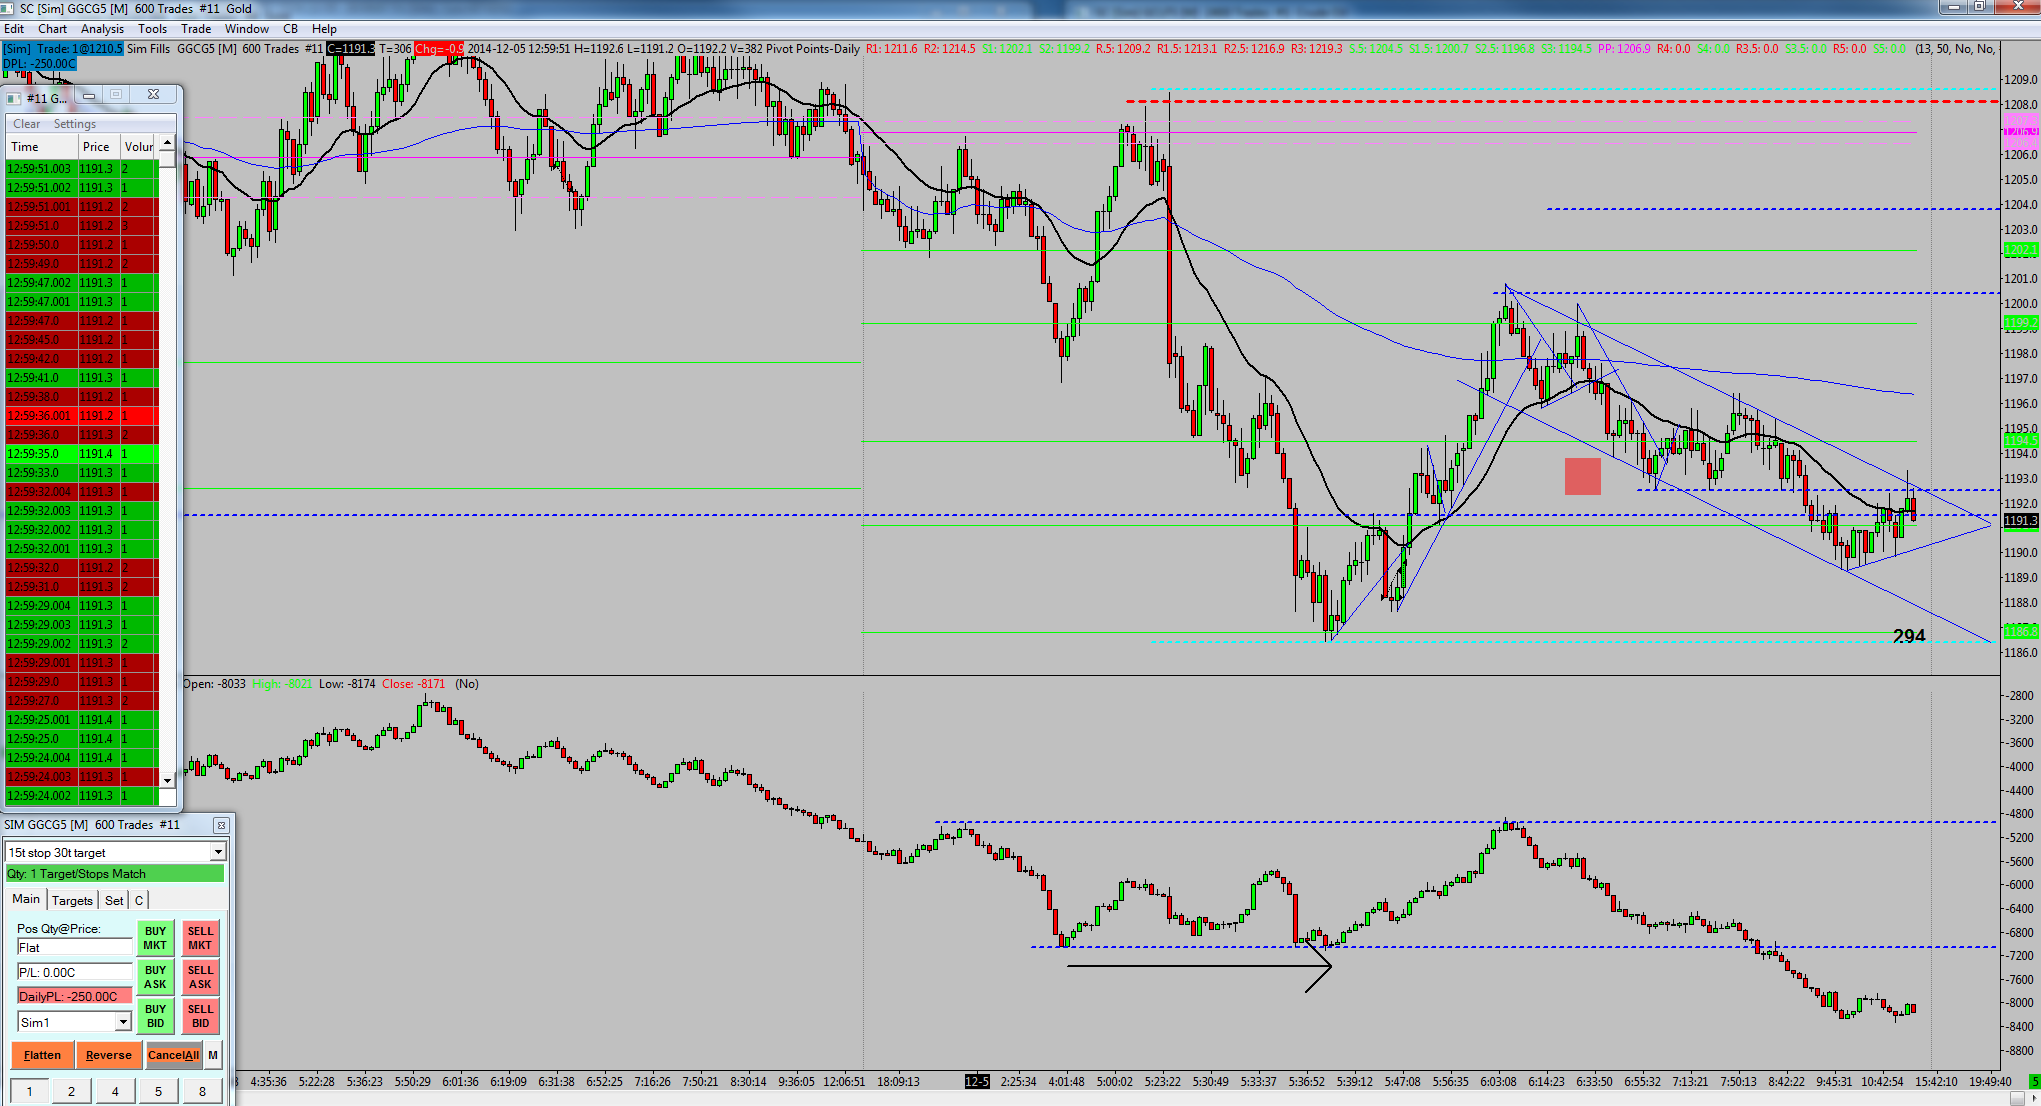Viewport: 2041px width, 1106px height.
Task: Click the Flatten button
Action: point(42,1055)
